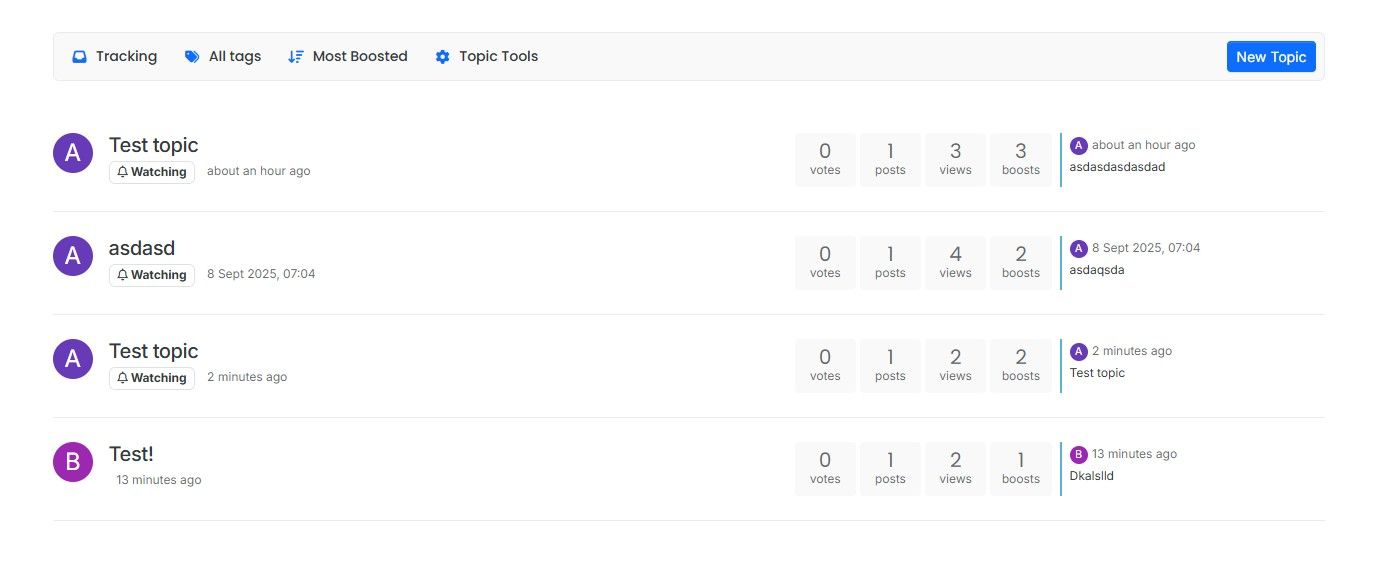Click the large A avatar beside asdasd
The image size is (1391, 588).
tap(72, 256)
